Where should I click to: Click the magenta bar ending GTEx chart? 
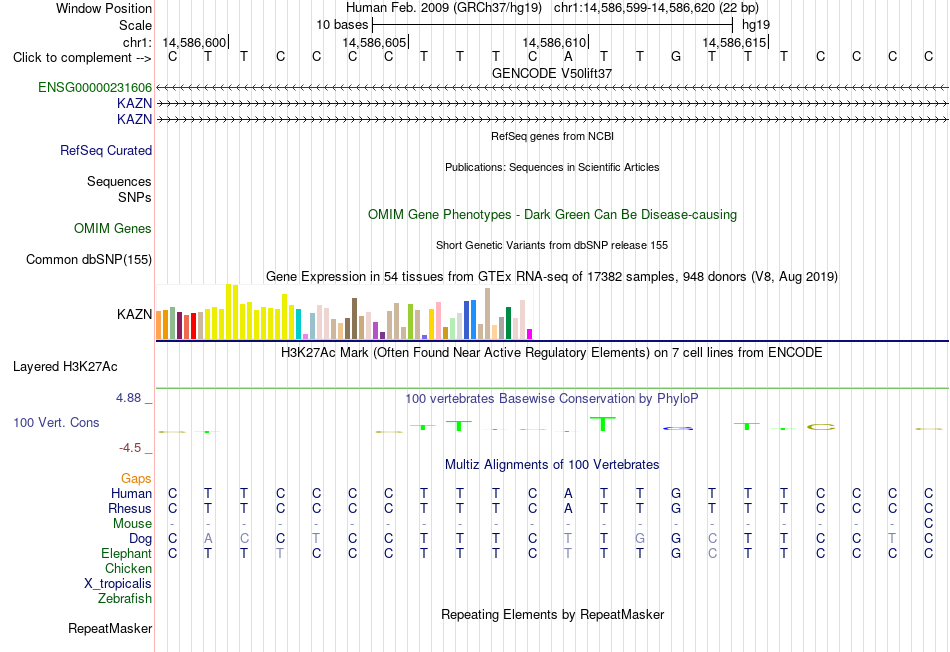[530, 334]
